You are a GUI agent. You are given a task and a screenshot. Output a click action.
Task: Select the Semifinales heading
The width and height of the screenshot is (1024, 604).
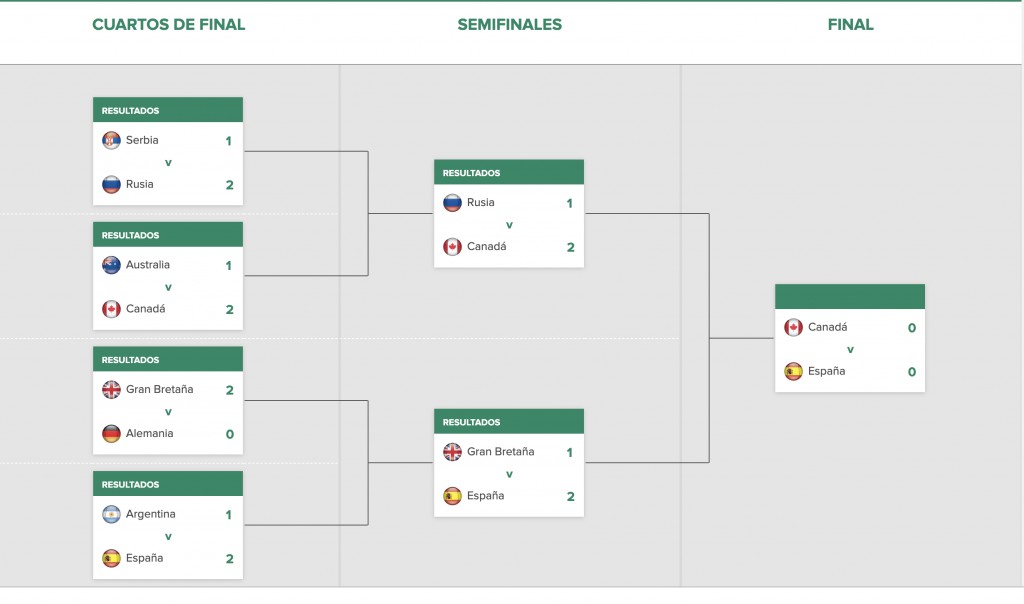[x=509, y=25]
